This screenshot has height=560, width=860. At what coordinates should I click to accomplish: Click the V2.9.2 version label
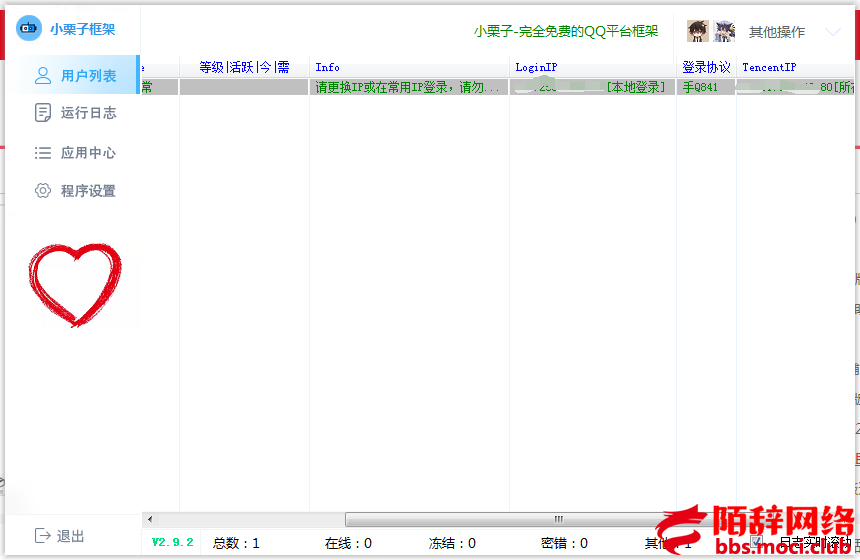pyautogui.click(x=172, y=542)
